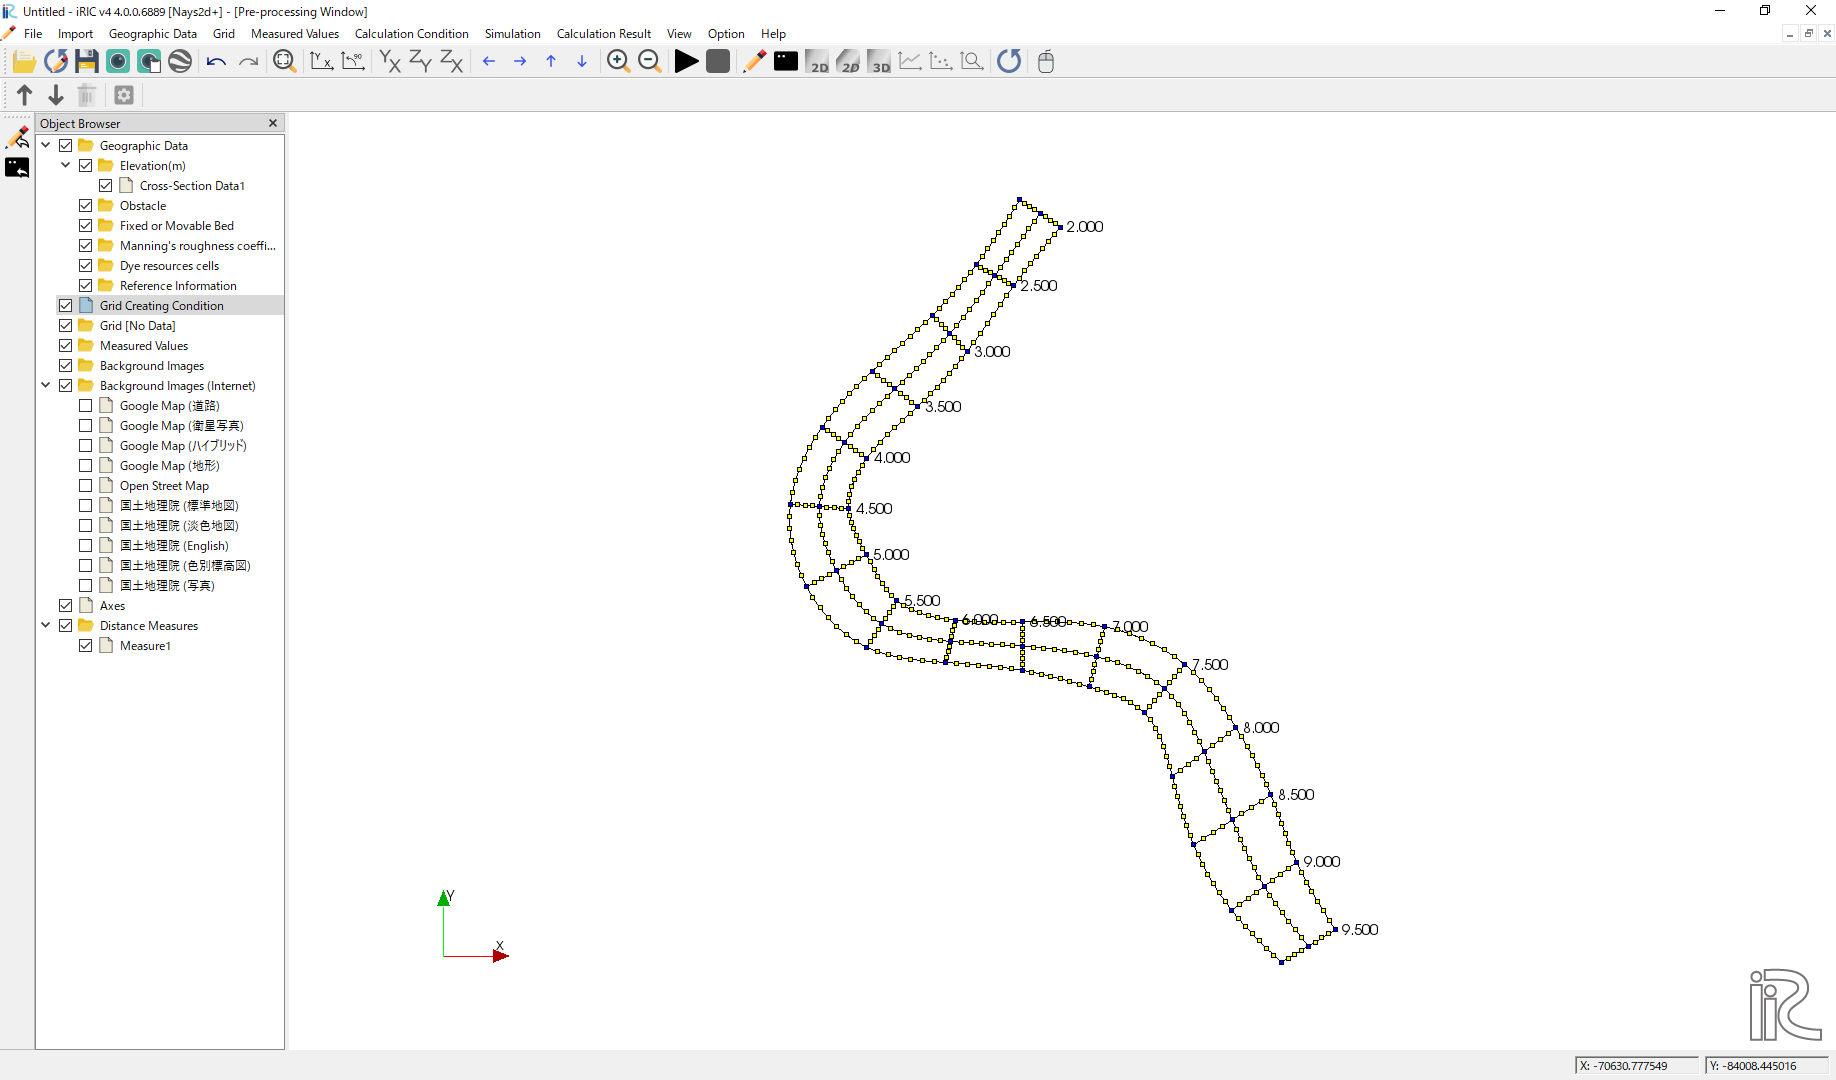
Task: Enable Google Map (道路) checkbox
Action: 86,406
